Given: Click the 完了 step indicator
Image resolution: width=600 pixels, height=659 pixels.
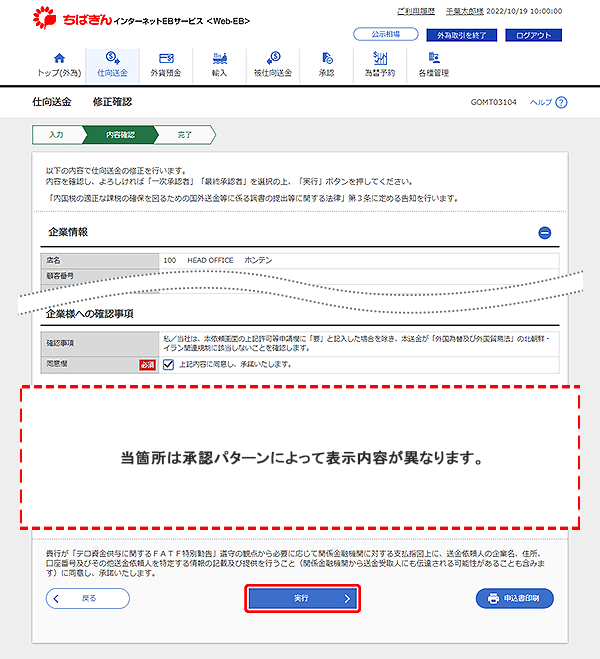Looking at the screenshot, I should pos(184,135).
